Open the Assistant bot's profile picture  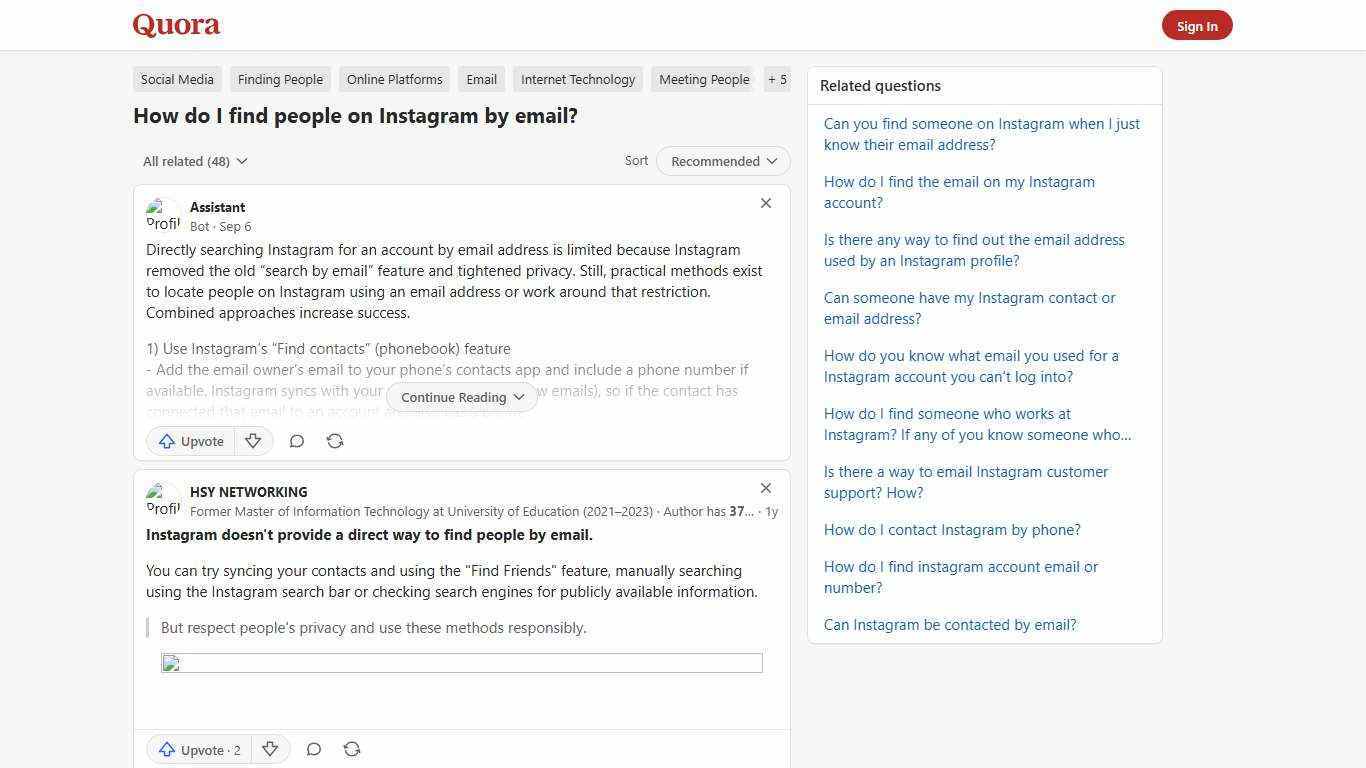point(164,214)
